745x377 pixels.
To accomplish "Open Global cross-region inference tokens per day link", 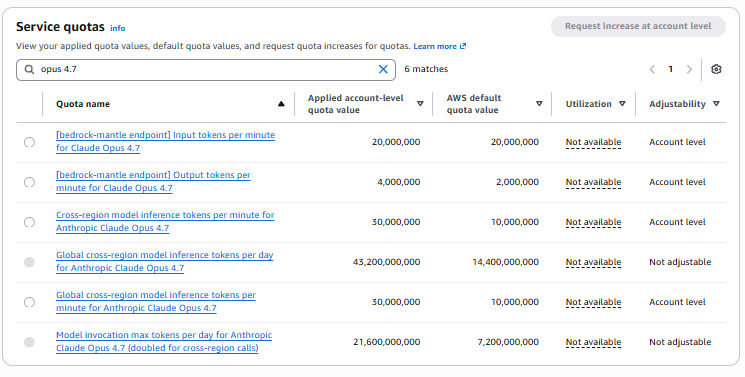I will pyautogui.click(x=164, y=261).
